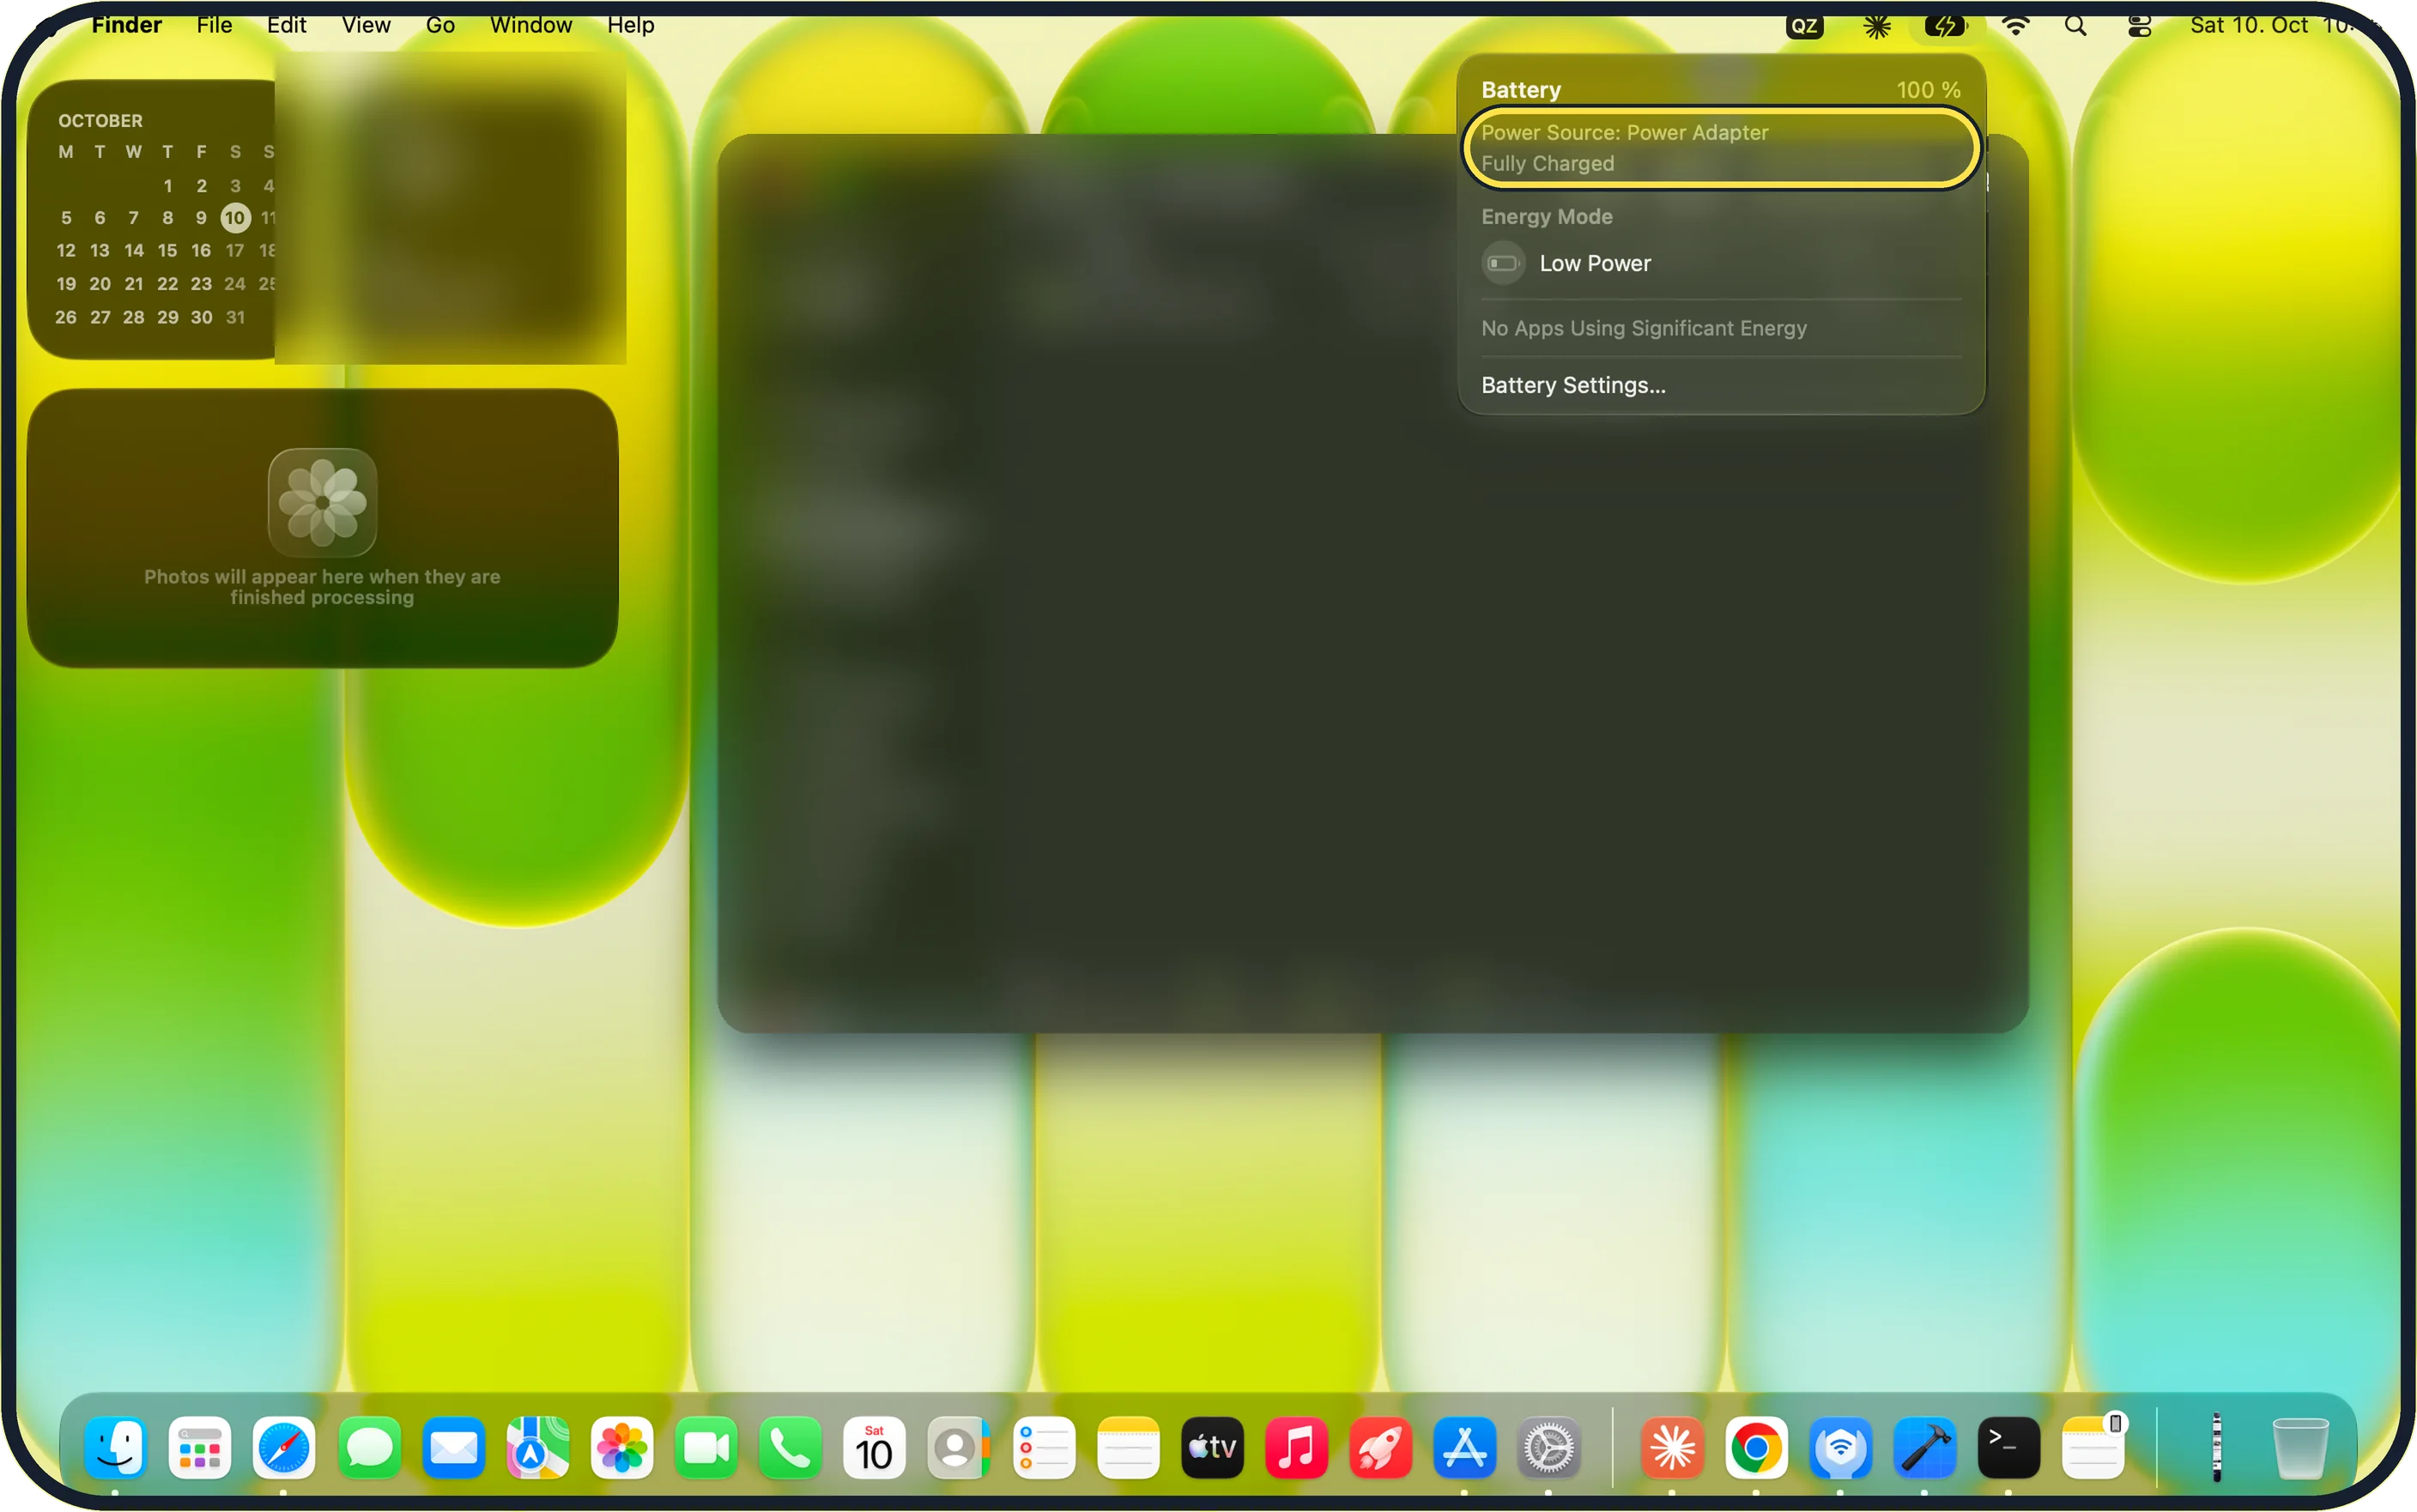Open the View menu
This screenshot has height=1512, width=2417.
click(366, 25)
